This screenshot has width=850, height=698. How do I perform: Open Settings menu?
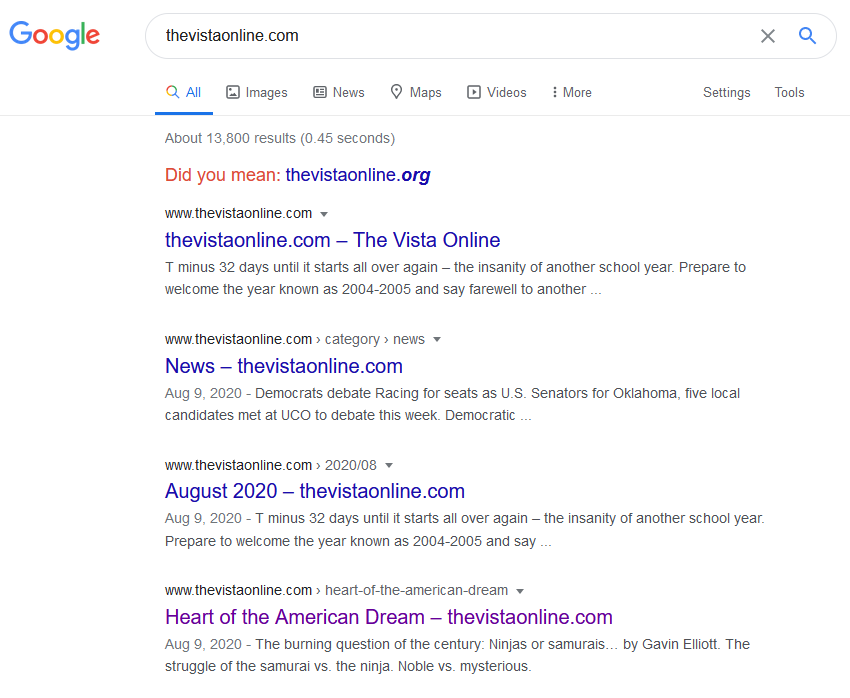click(x=726, y=93)
